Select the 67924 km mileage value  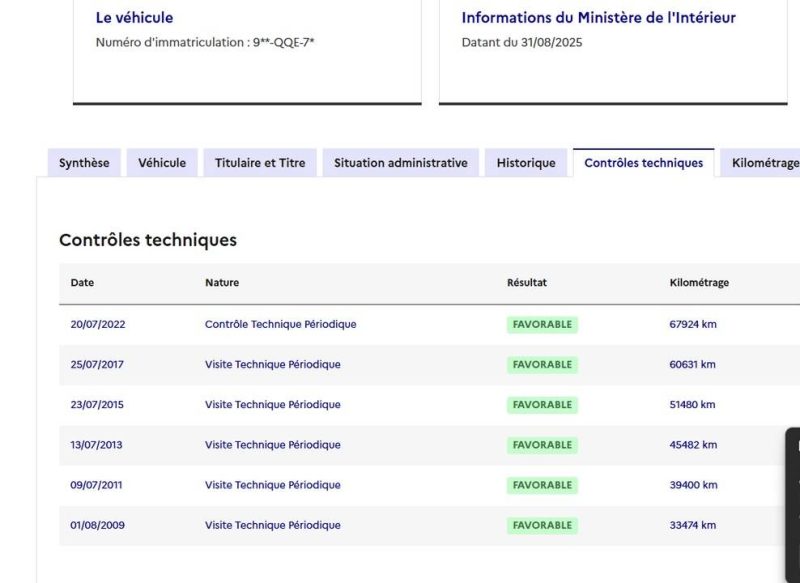pos(694,324)
